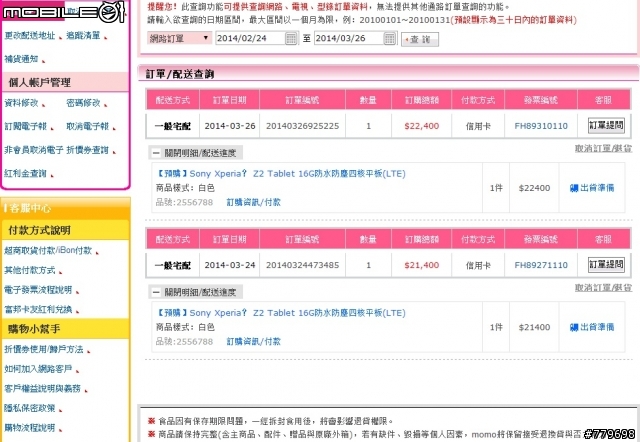Image resolution: width=640 pixels, height=442 pixels.
Task: Open invoice number FH89310110
Action: pos(541,126)
